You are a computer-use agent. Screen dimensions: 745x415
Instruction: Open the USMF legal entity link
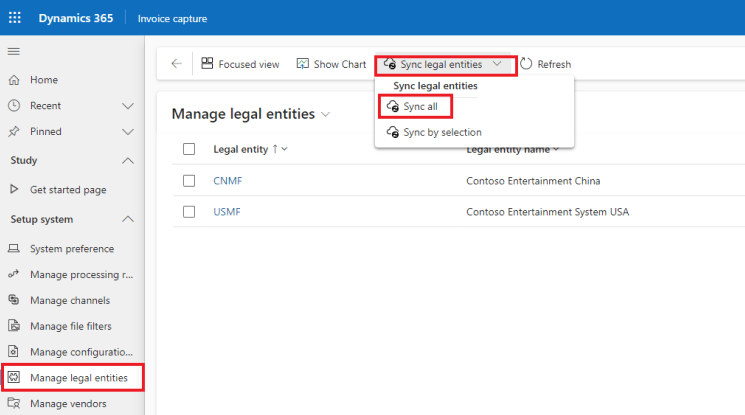pyautogui.click(x=227, y=212)
